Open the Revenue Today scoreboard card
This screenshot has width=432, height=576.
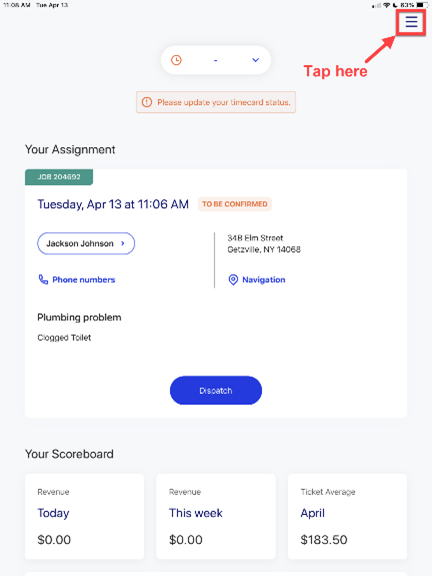pyautogui.click(x=84, y=516)
